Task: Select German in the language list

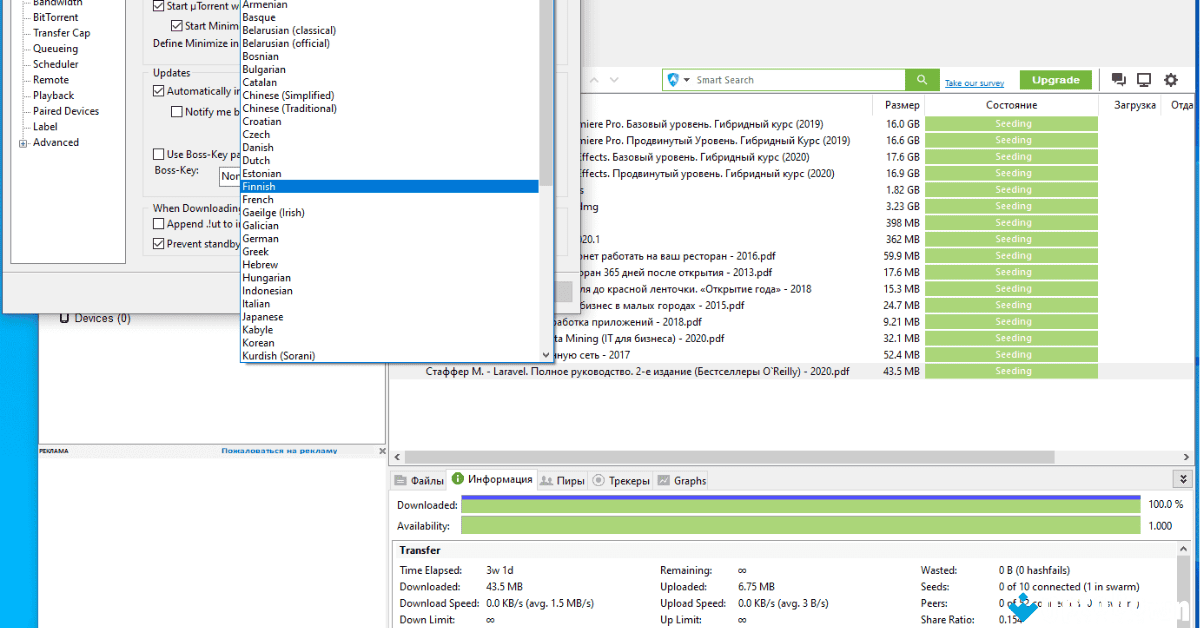Action: point(261,238)
